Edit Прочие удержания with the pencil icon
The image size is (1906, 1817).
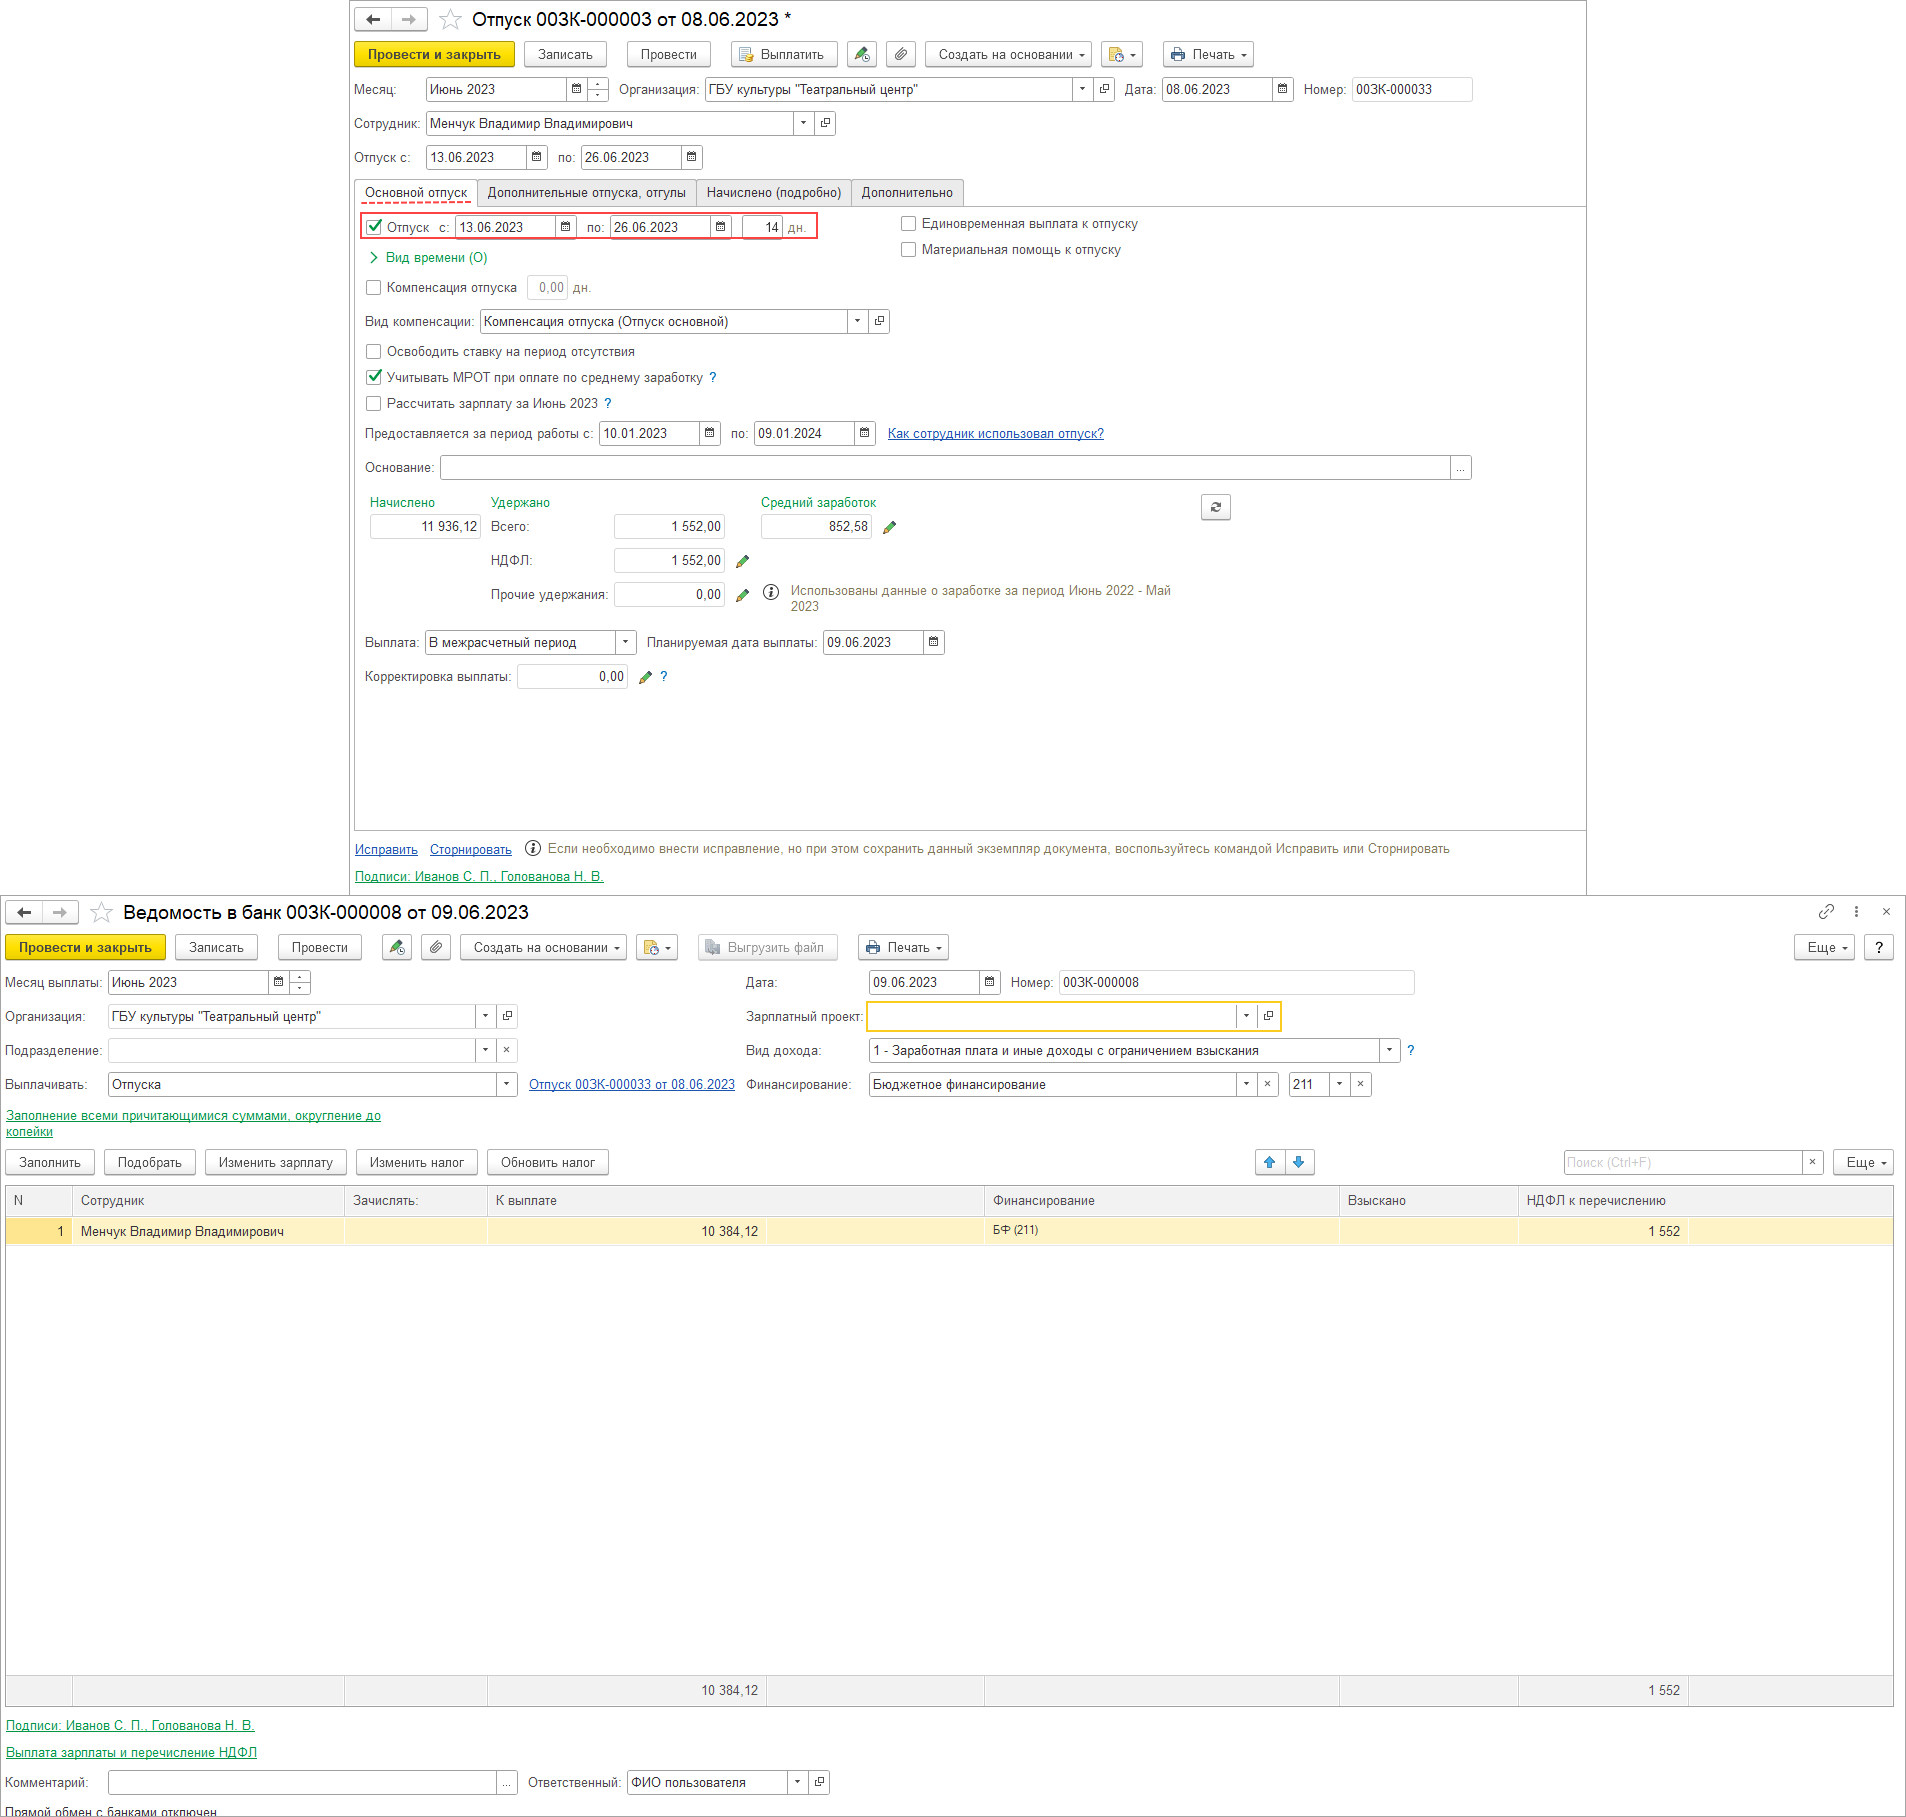[743, 595]
